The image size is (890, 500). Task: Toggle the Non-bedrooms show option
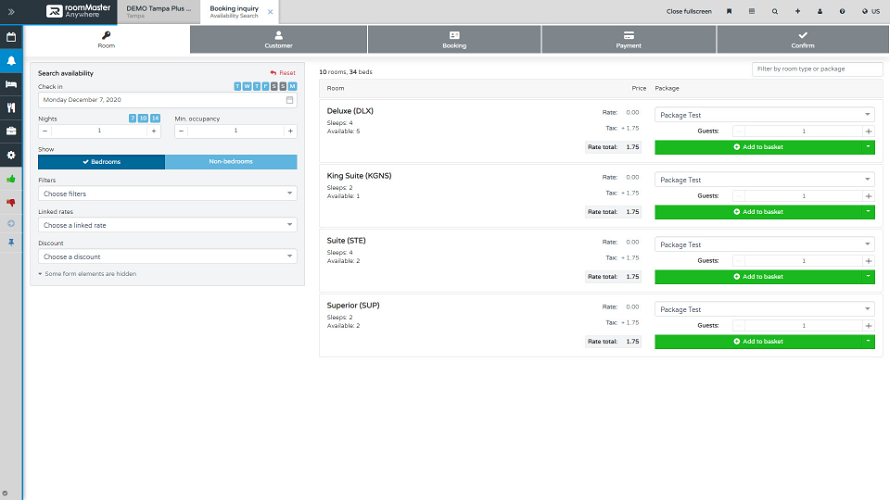tap(231, 162)
